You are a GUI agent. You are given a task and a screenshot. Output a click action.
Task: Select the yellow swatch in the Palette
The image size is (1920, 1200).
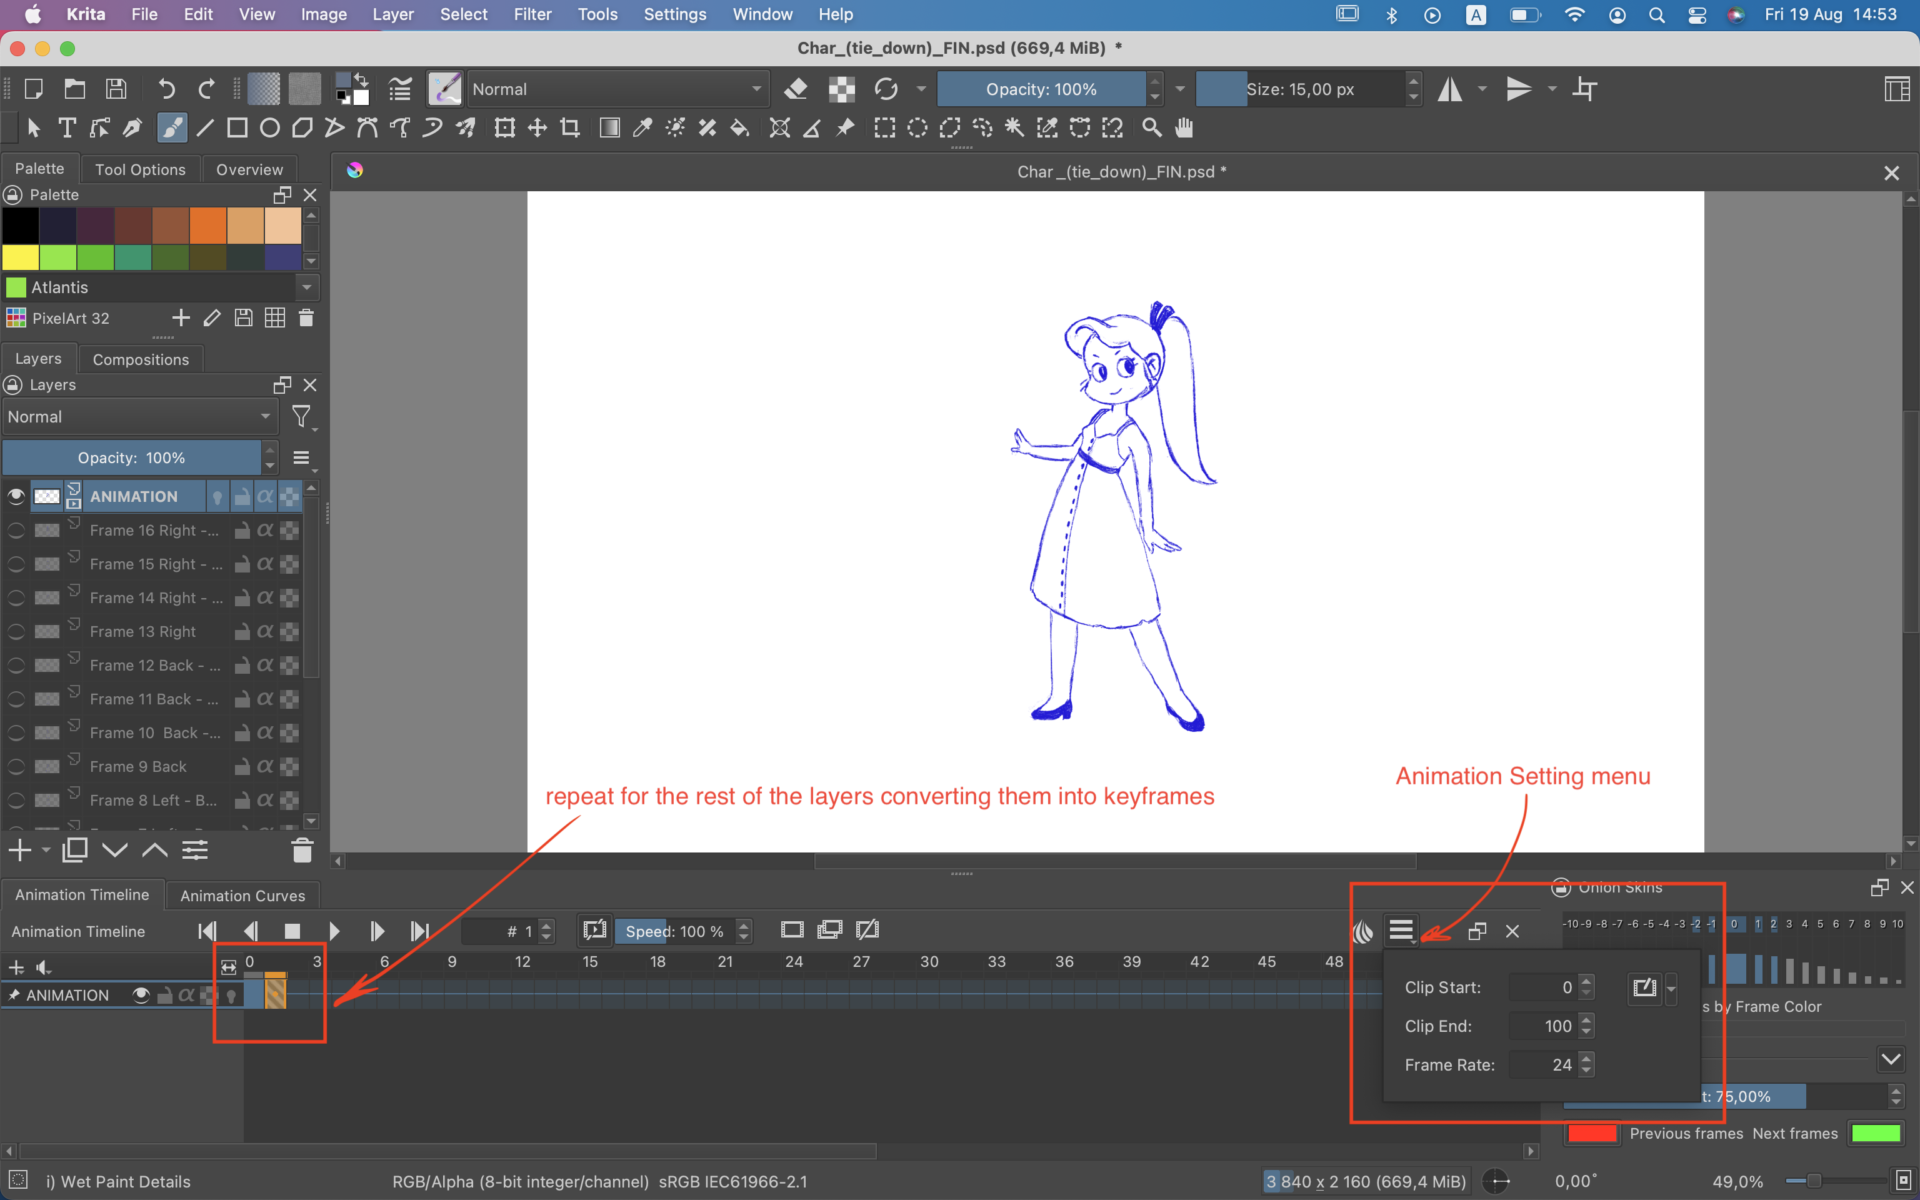[19, 257]
